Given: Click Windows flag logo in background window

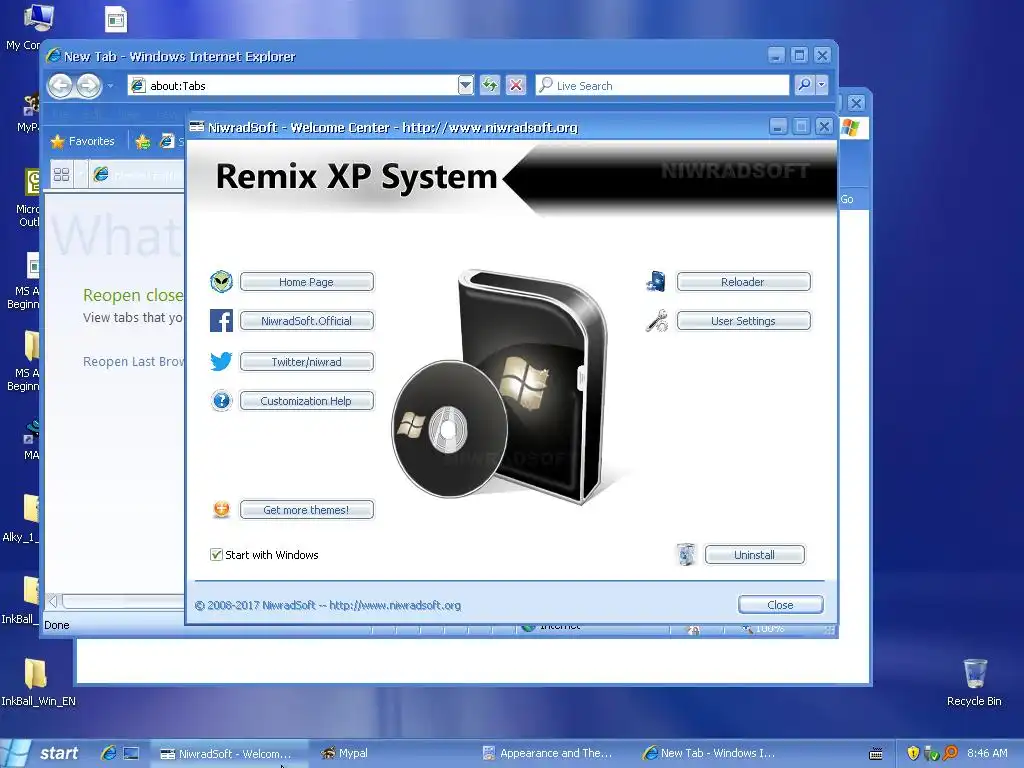Looking at the screenshot, I should tap(851, 127).
